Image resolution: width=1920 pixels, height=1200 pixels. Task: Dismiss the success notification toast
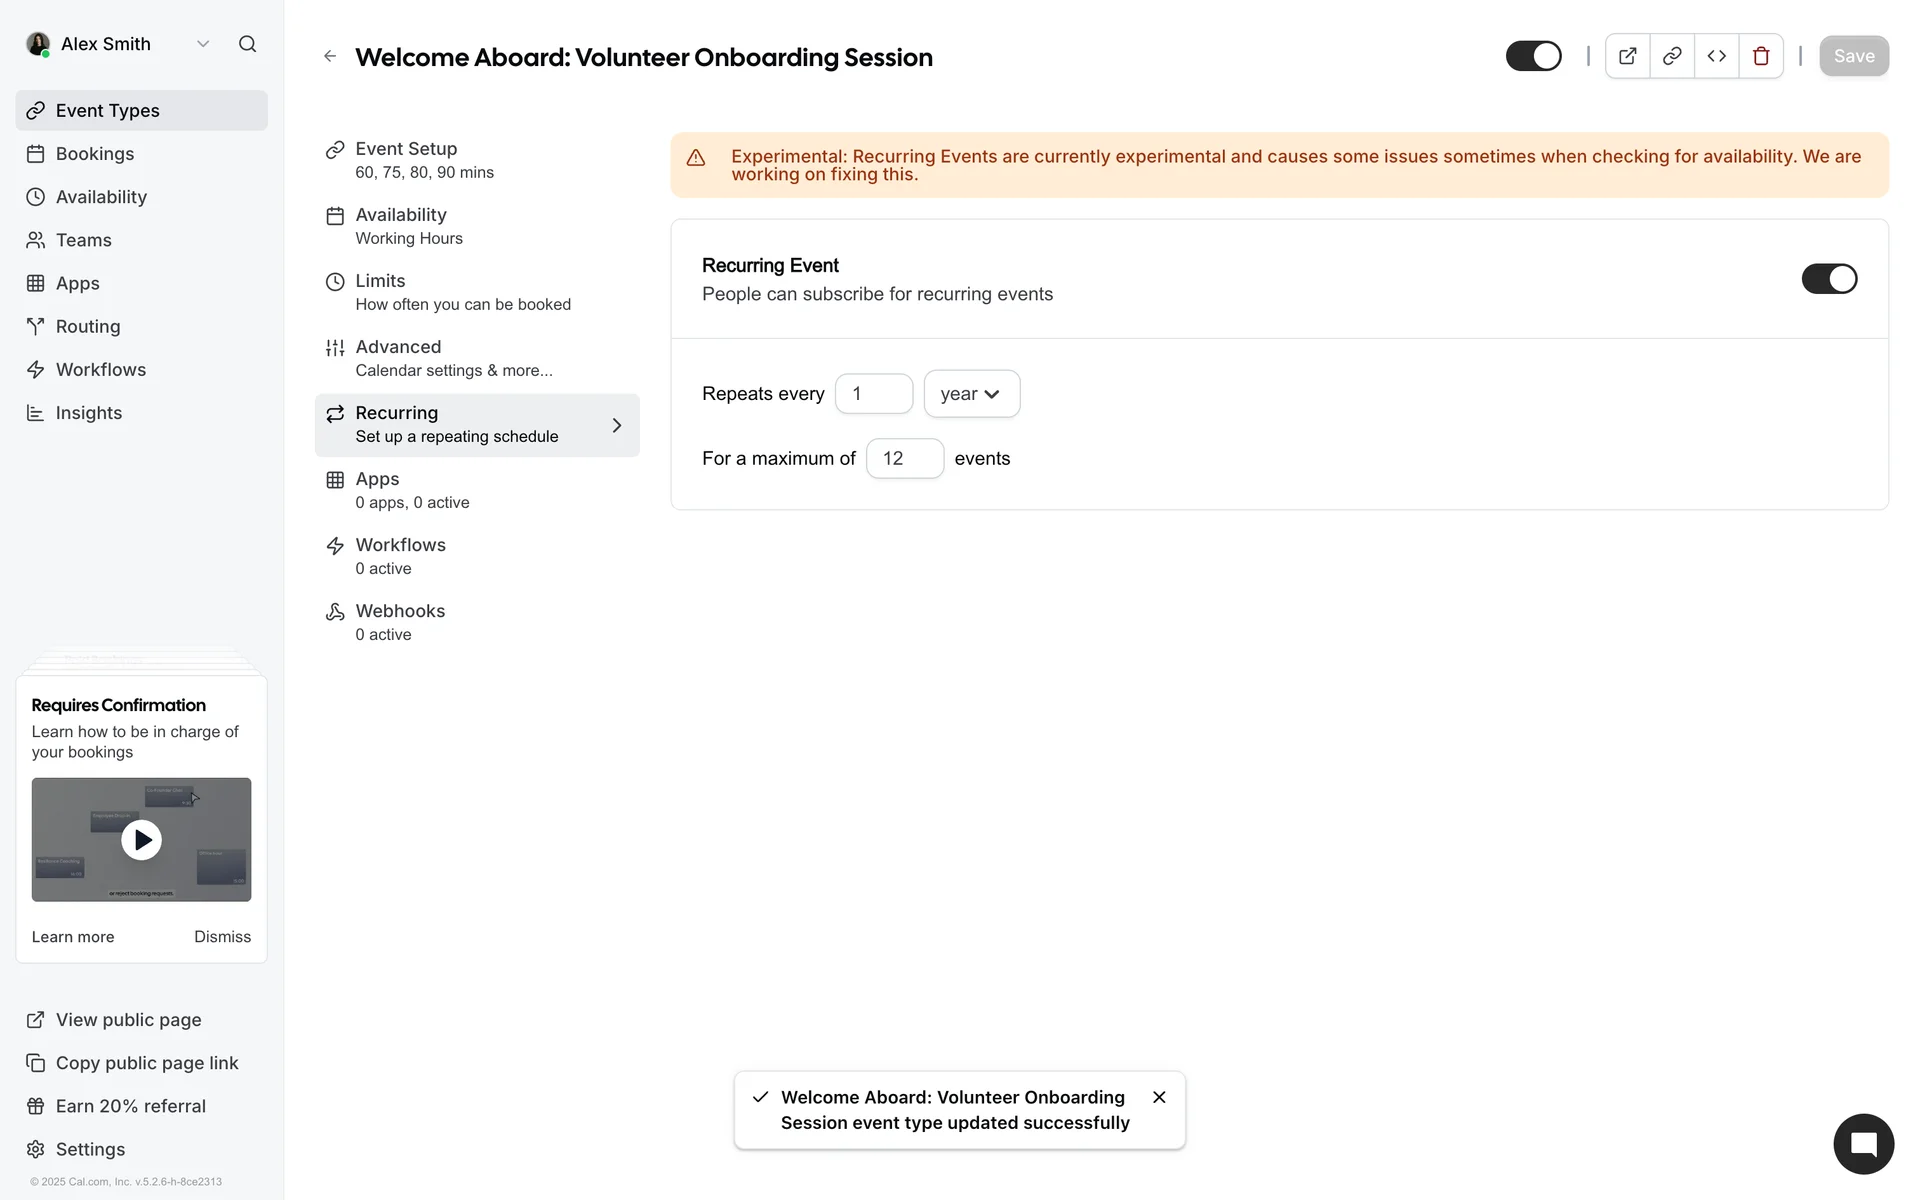pos(1159,1097)
